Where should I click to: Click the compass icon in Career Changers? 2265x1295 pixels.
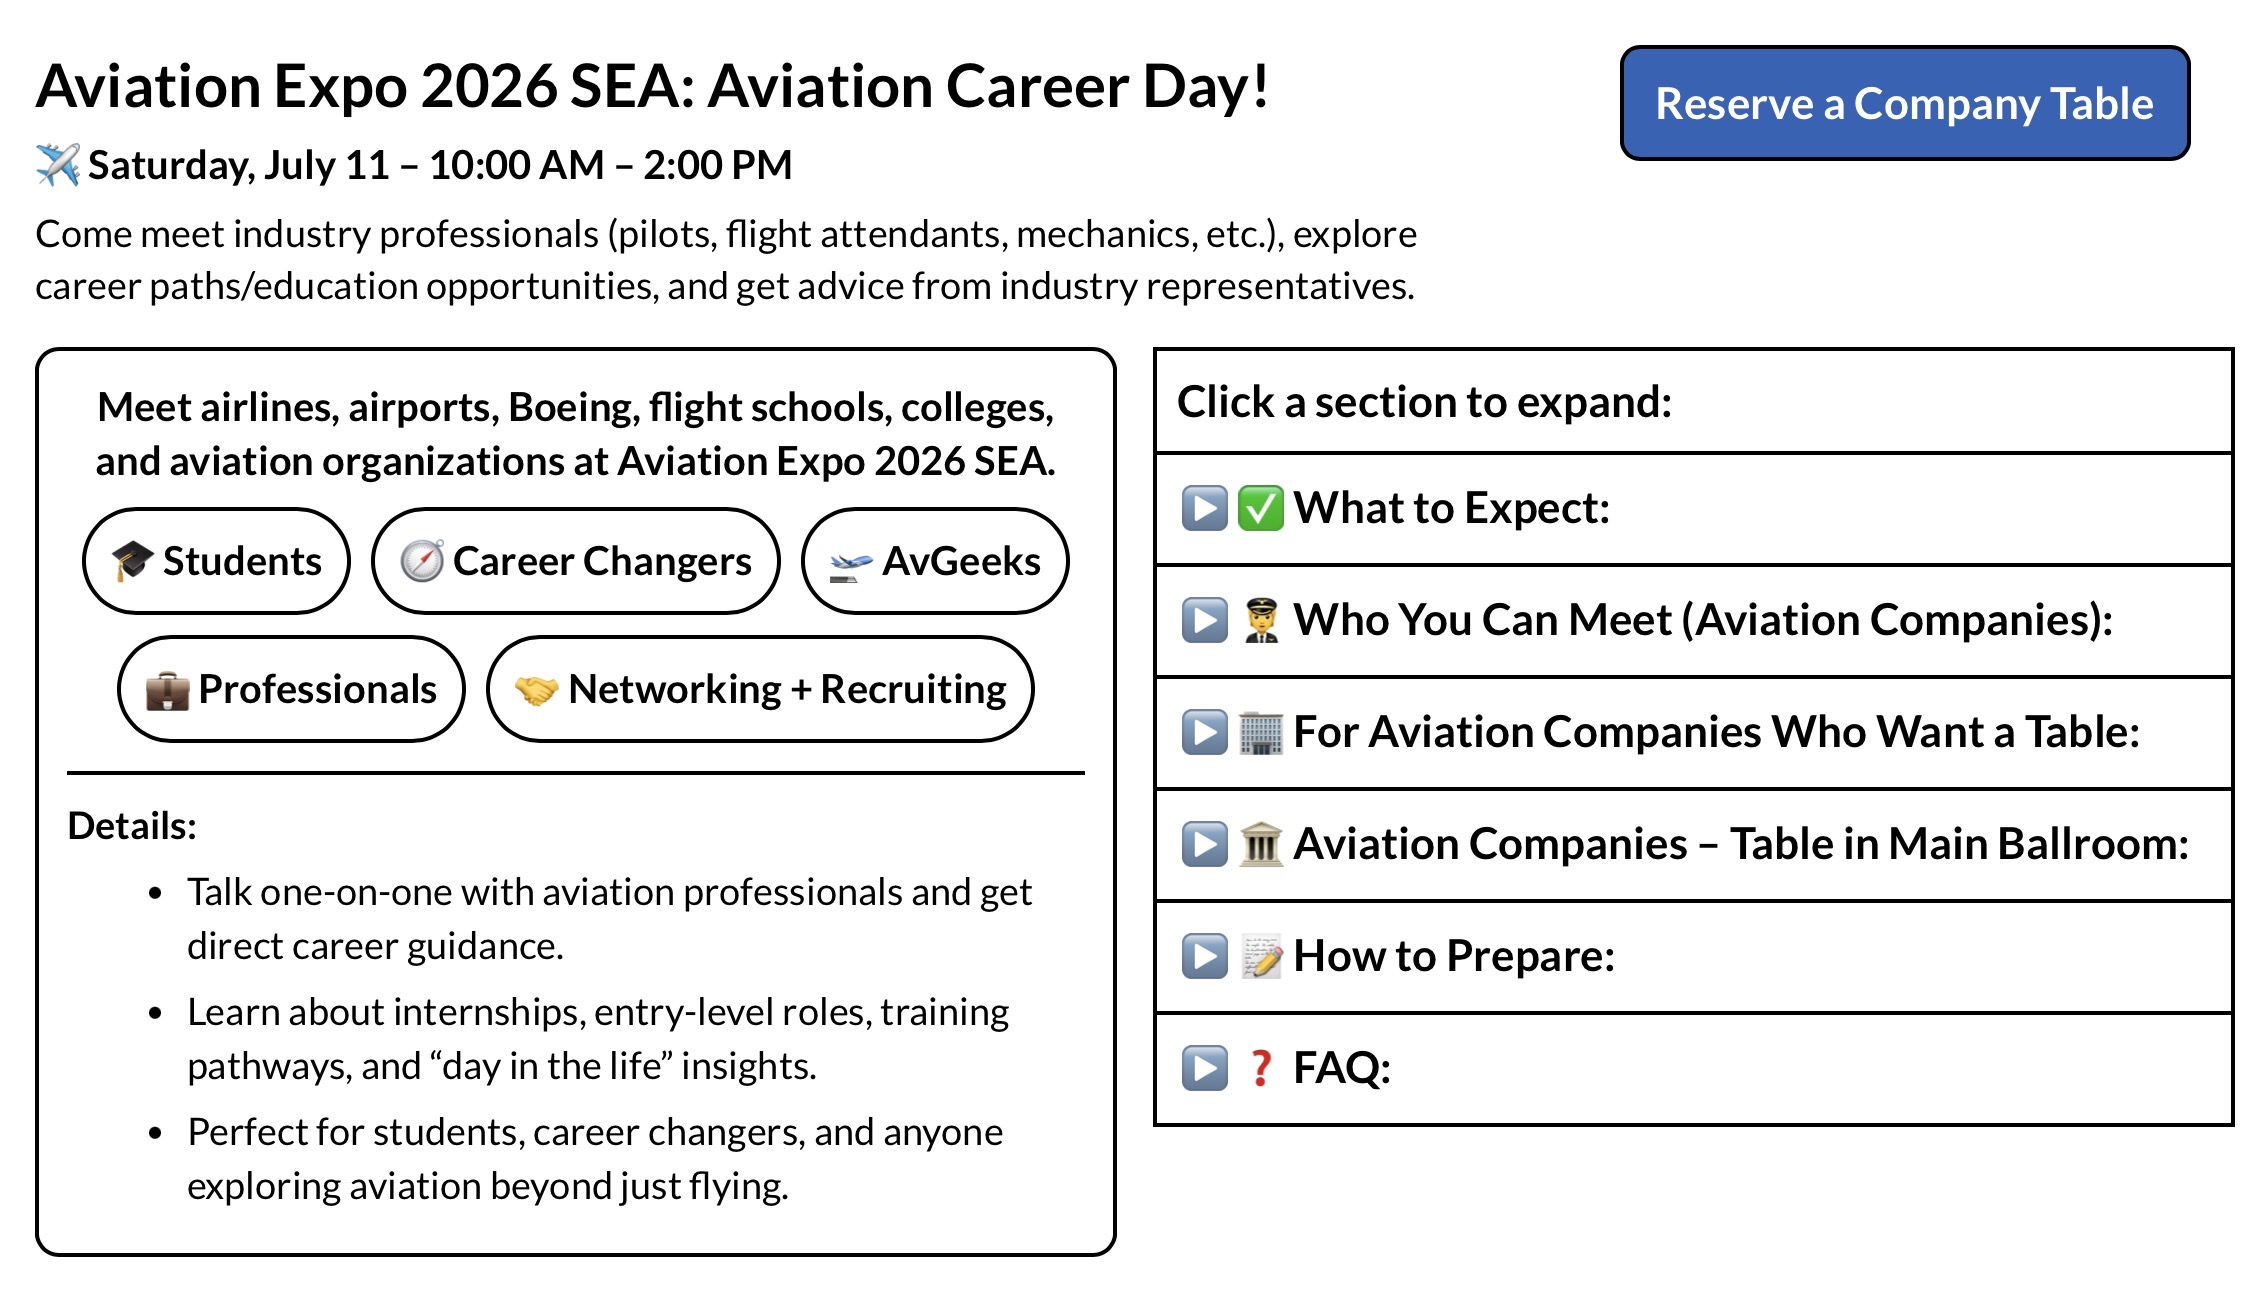[x=422, y=561]
